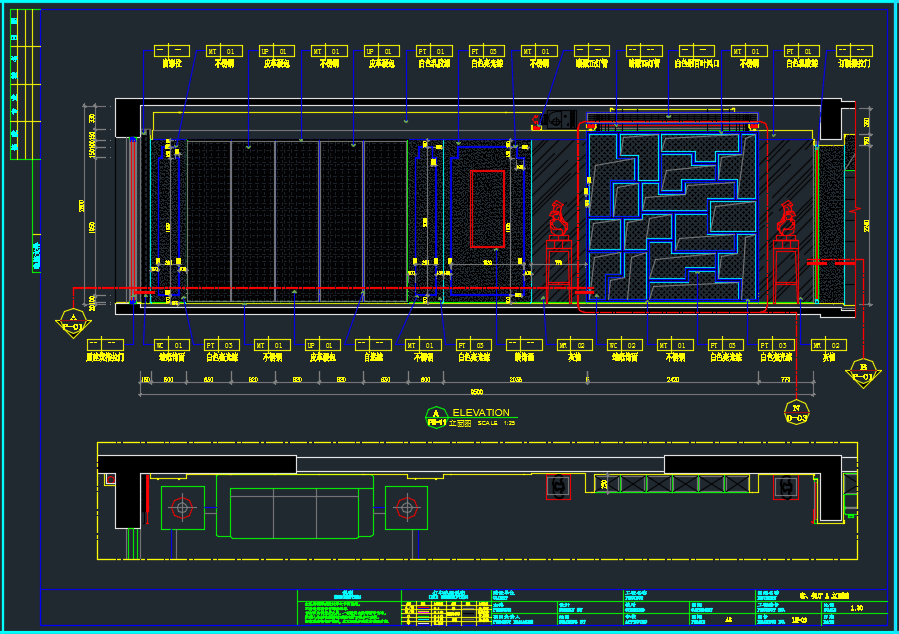Click the left section marker A P-01

[x=72, y=322]
